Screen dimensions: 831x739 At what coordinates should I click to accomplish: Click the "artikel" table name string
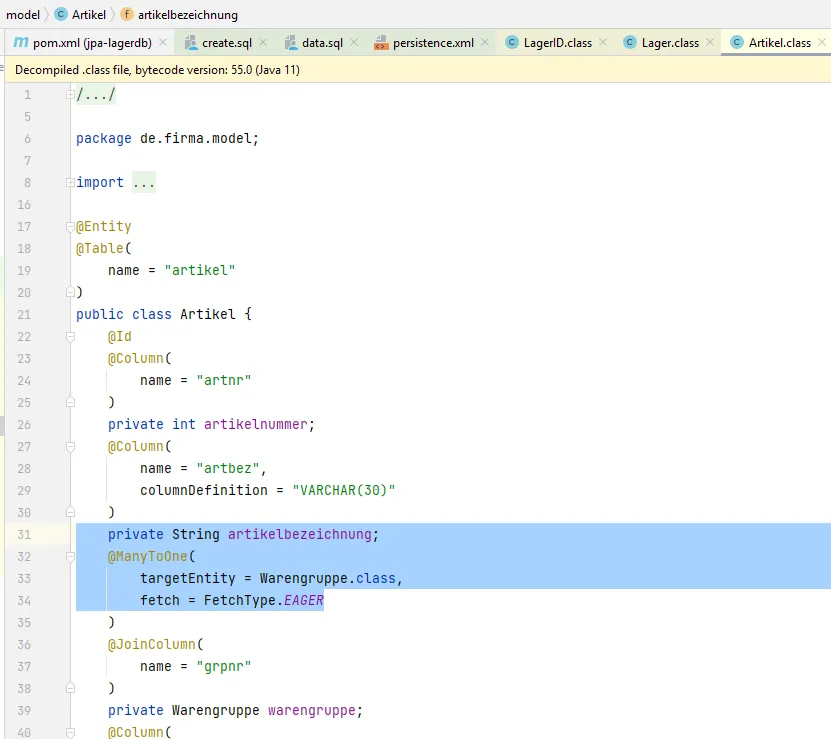click(199, 270)
